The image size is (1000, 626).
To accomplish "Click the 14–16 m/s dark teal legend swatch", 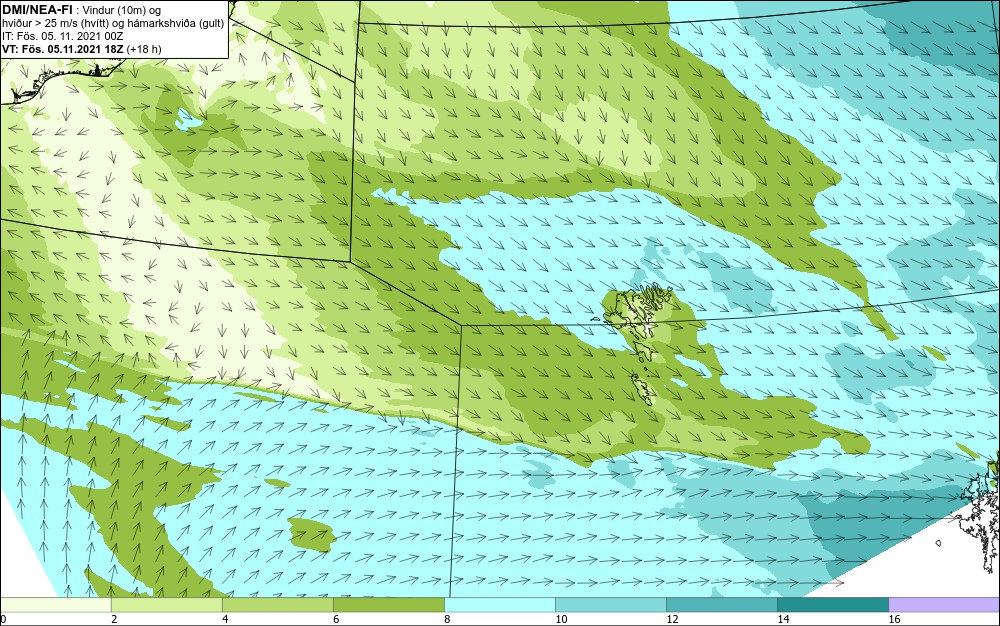I will 832,605.
